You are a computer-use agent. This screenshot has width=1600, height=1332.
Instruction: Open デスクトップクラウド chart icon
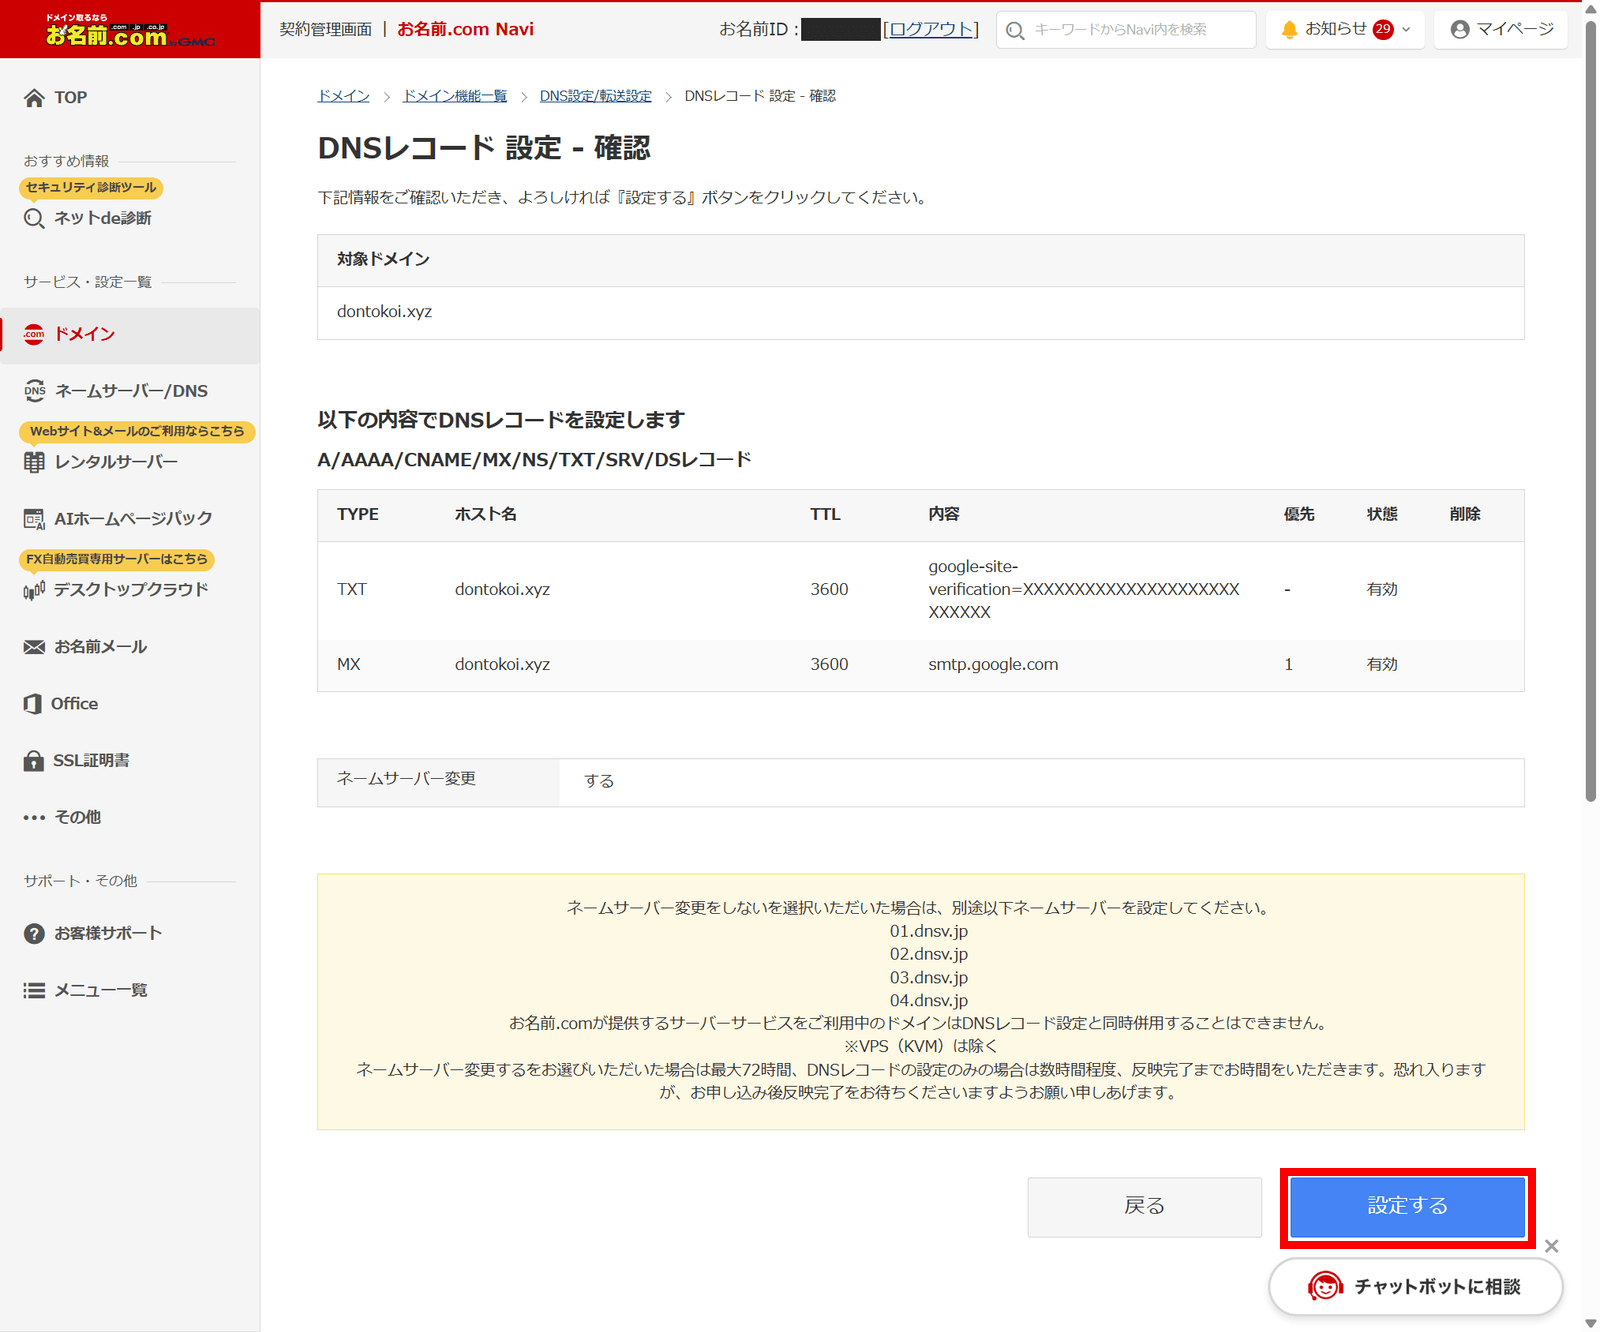click(34, 590)
